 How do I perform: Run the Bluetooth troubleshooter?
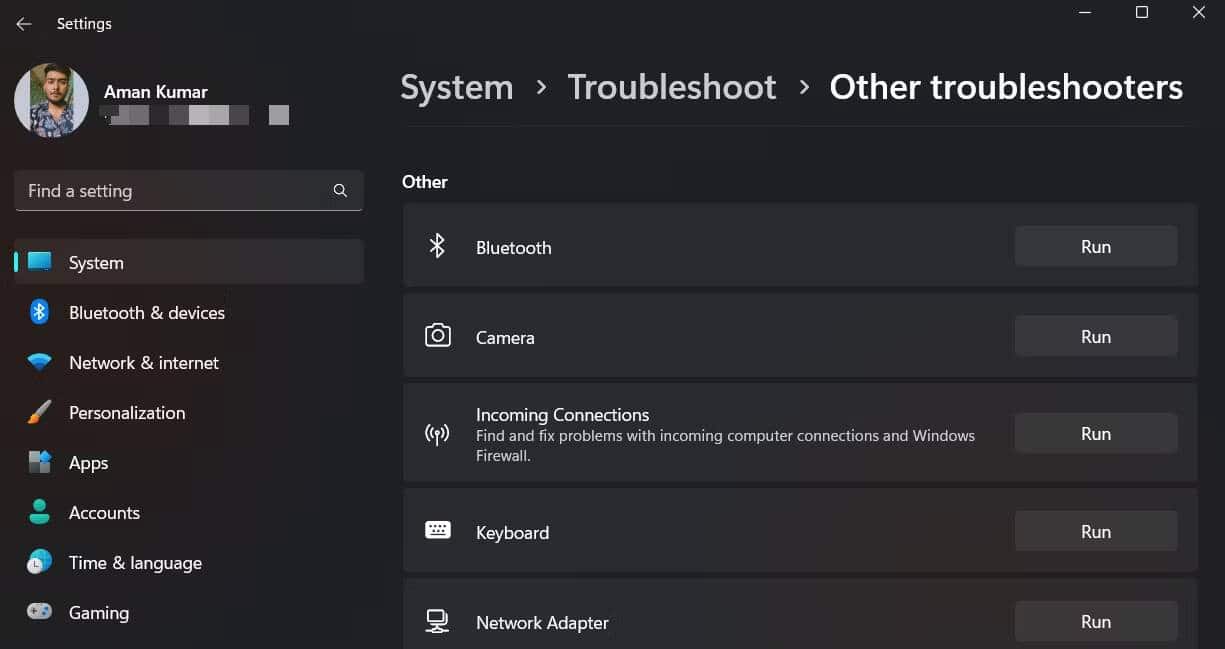(x=1095, y=247)
